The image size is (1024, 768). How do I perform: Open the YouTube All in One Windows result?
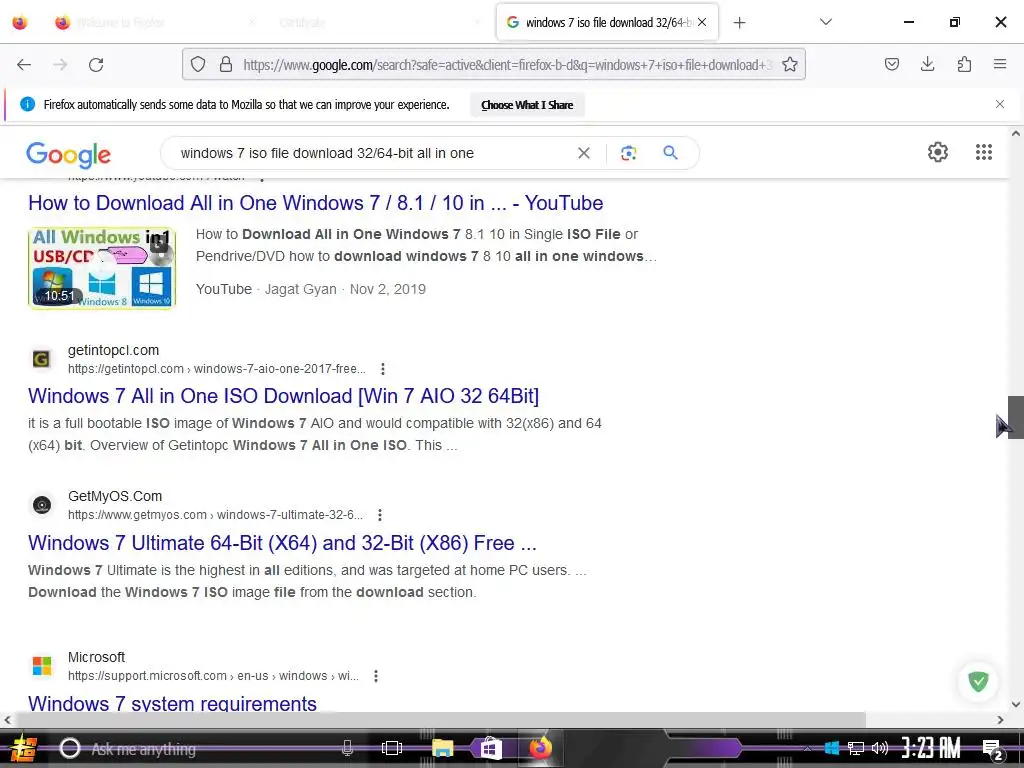[315, 203]
